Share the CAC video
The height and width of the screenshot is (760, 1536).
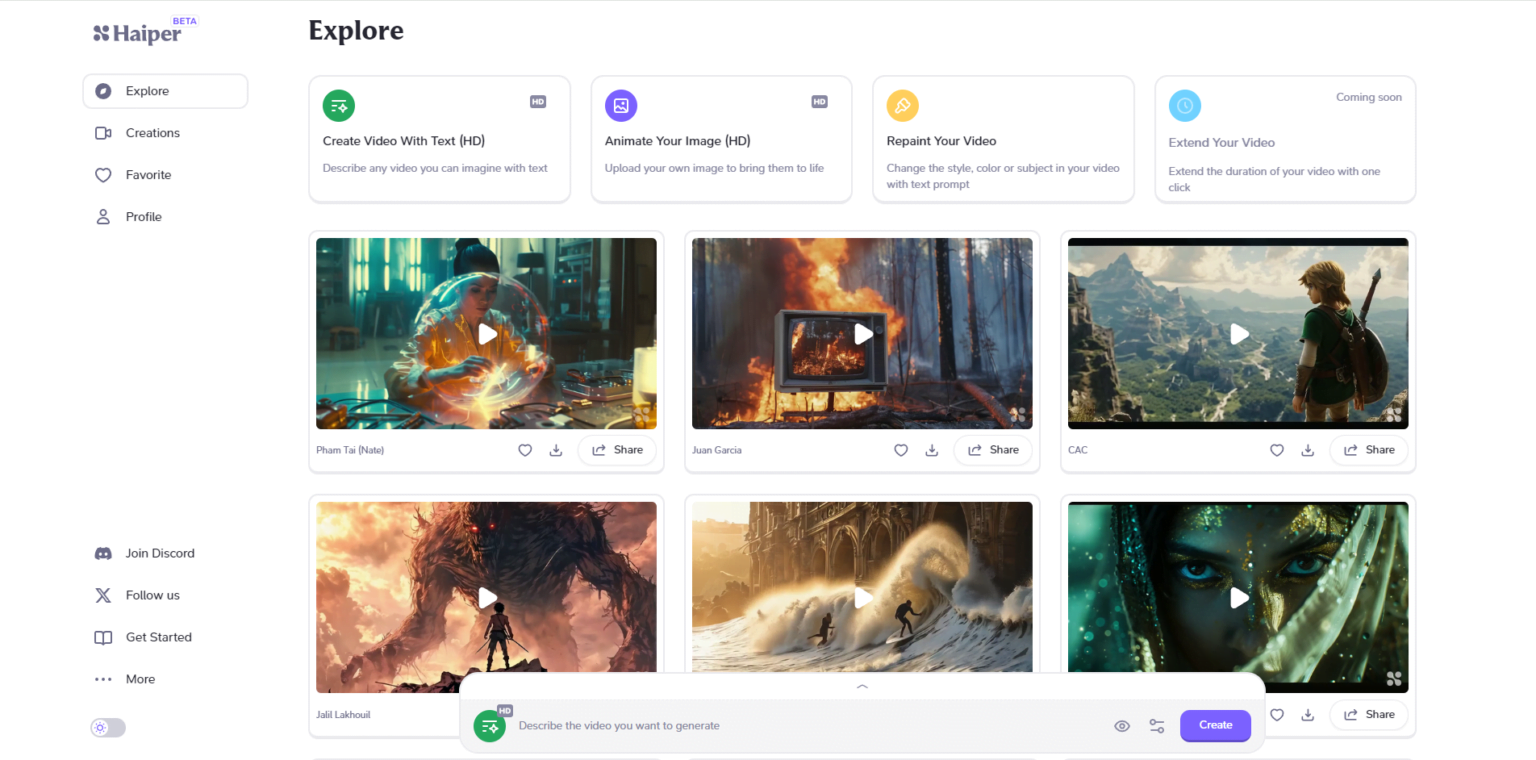1369,450
